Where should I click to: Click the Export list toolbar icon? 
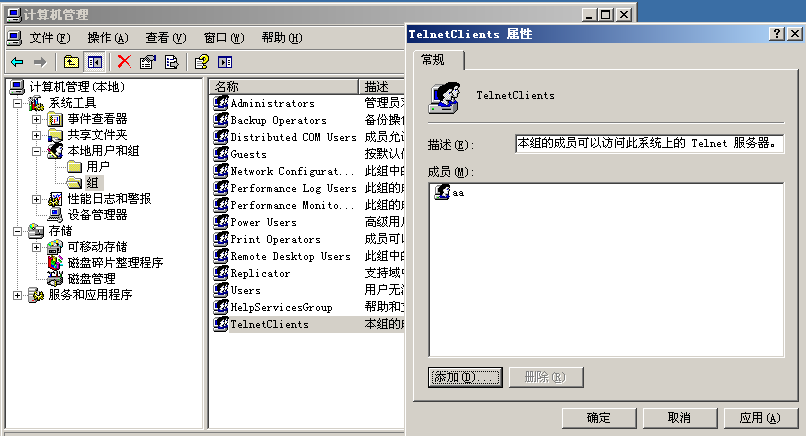[171, 62]
